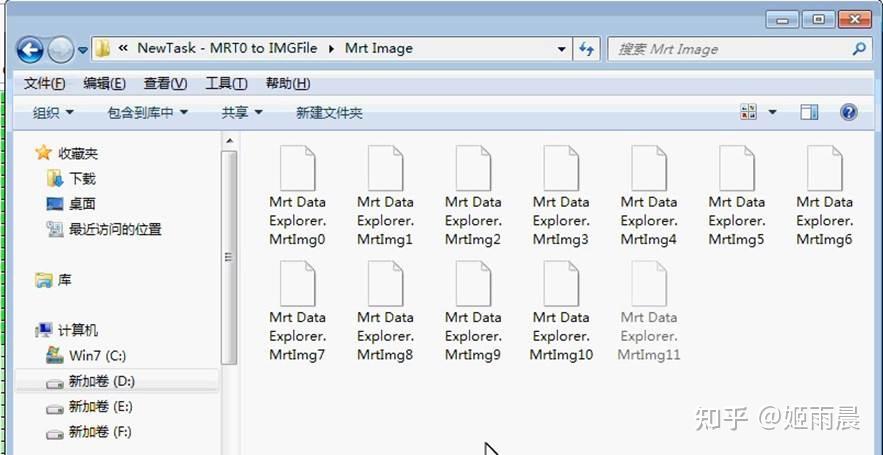Open the 文件(F) menu
Image resolution: width=883 pixels, height=455 pixels.
point(44,84)
